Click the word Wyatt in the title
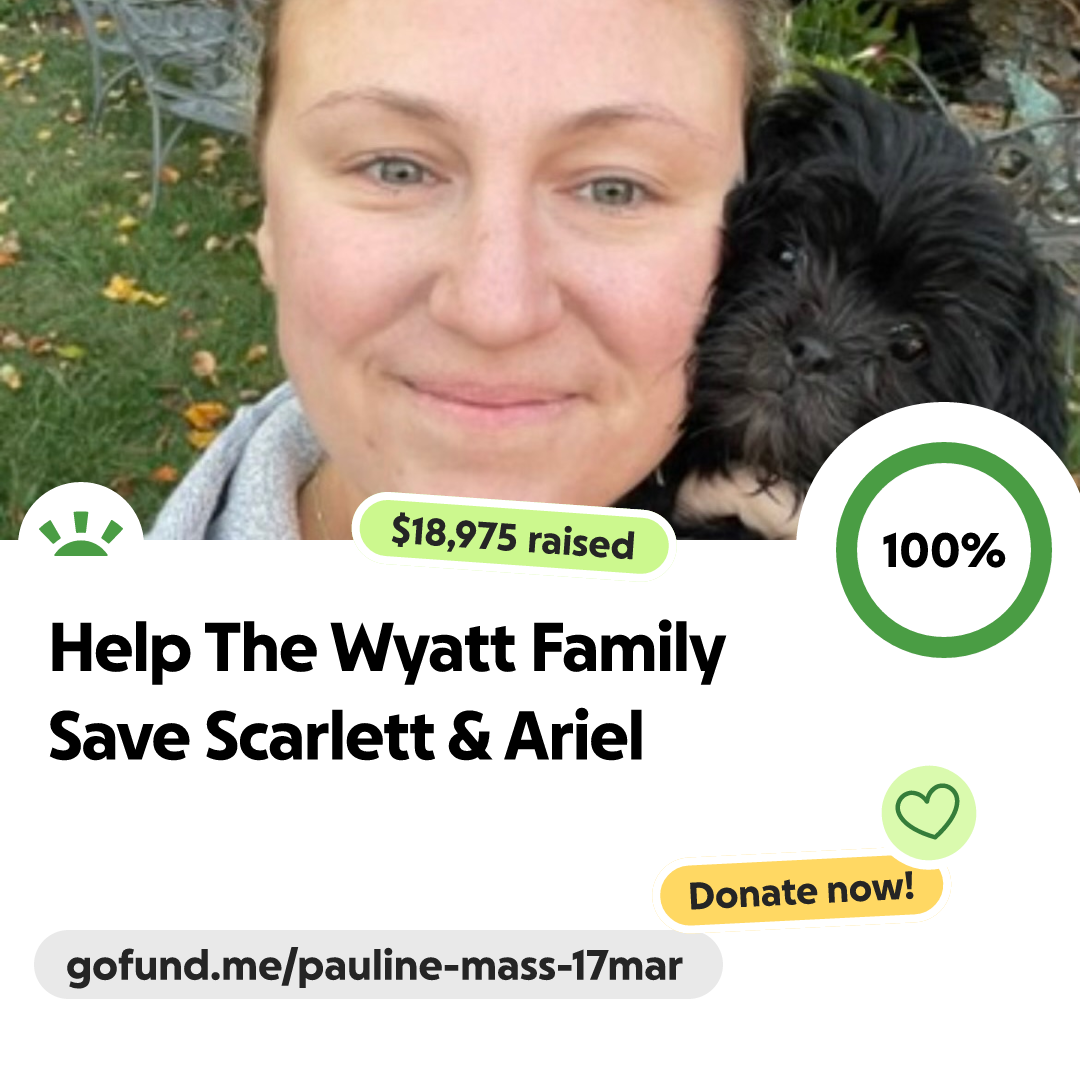1080x1080 pixels. (x=424, y=649)
